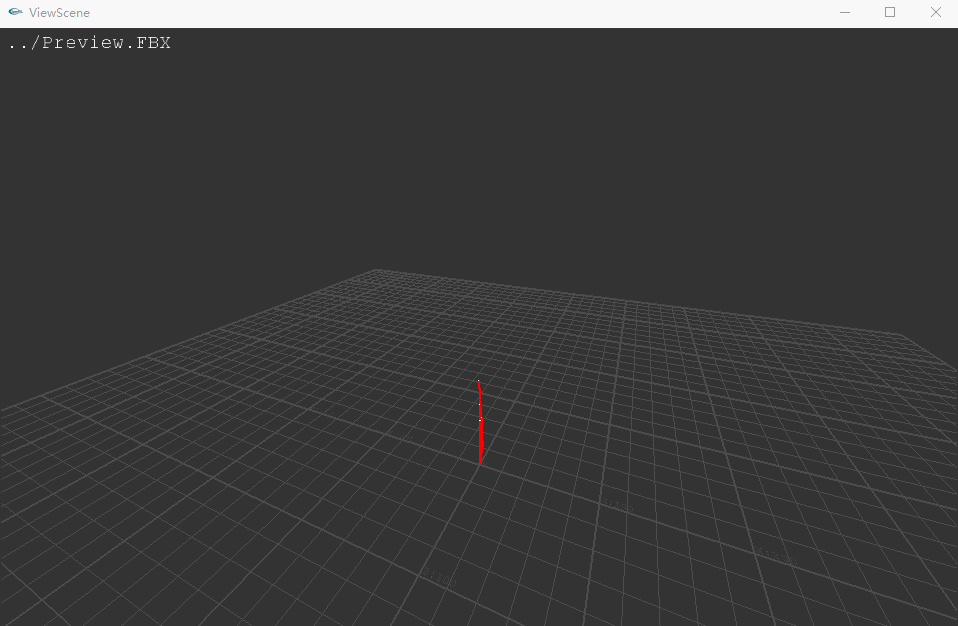Click the ViewScene app icon in title bar
This screenshot has width=958, height=626.
click(15, 13)
